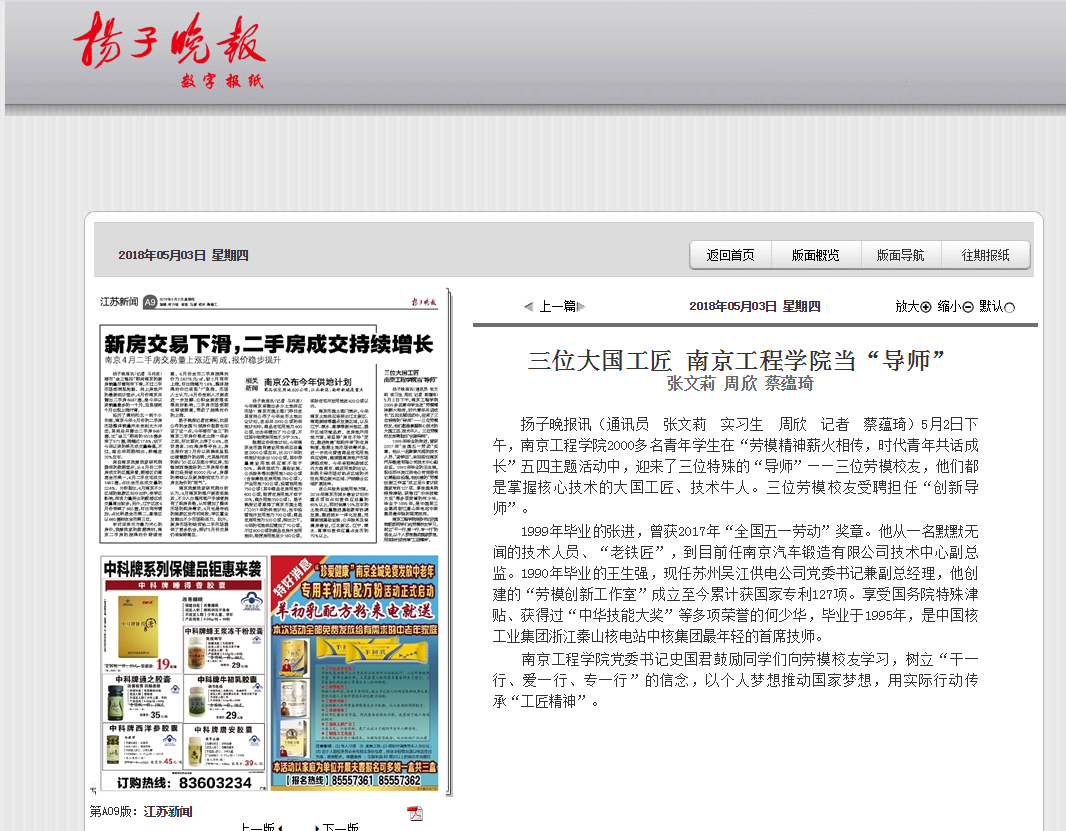Open 返回首页 home tab
1066x831 pixels.
pos(731,255)
